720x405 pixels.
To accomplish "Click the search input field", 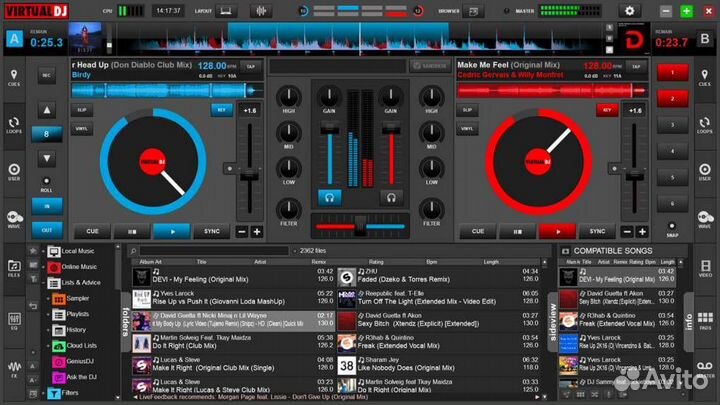I will [214, 251].
